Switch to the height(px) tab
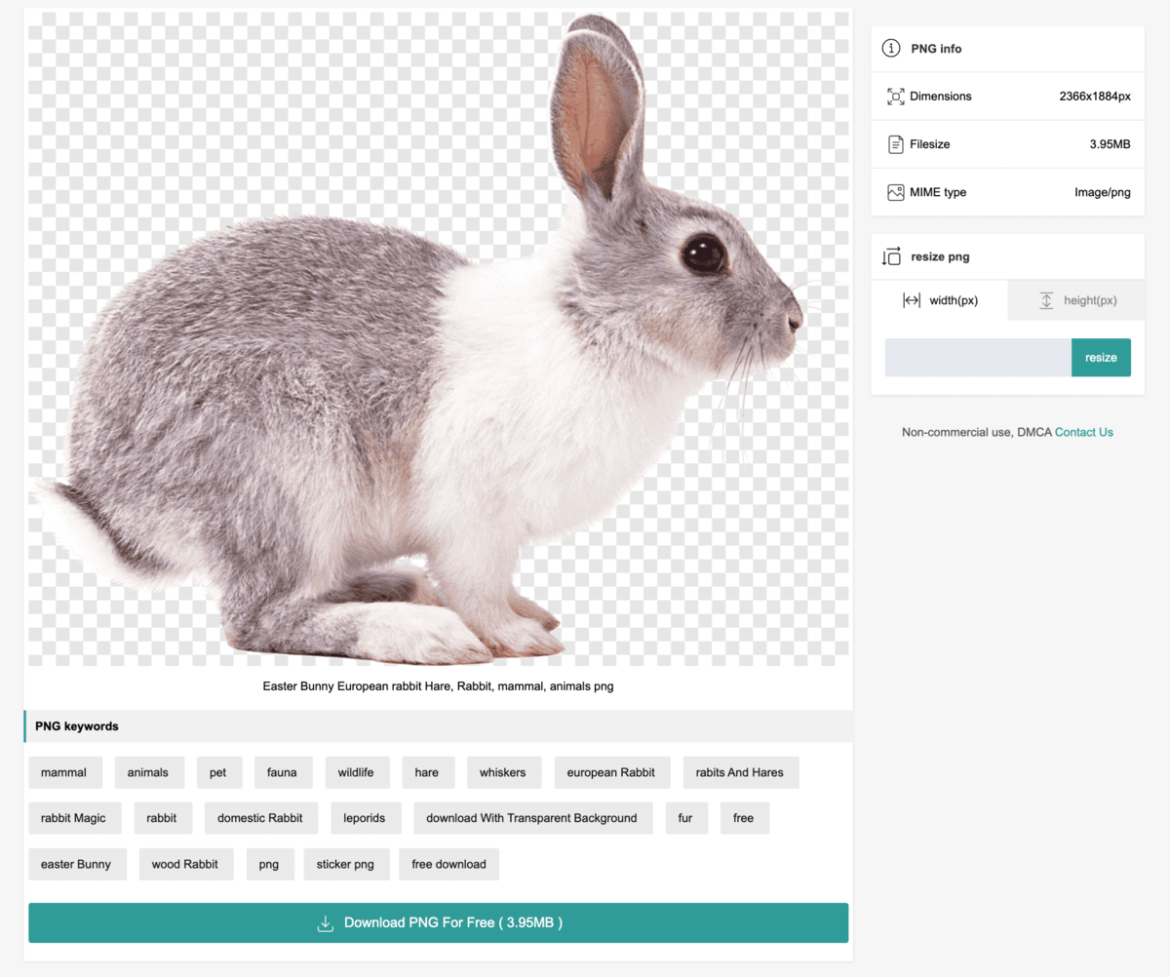This screenshot has width=1170, height=977. tap(1076, 300)
